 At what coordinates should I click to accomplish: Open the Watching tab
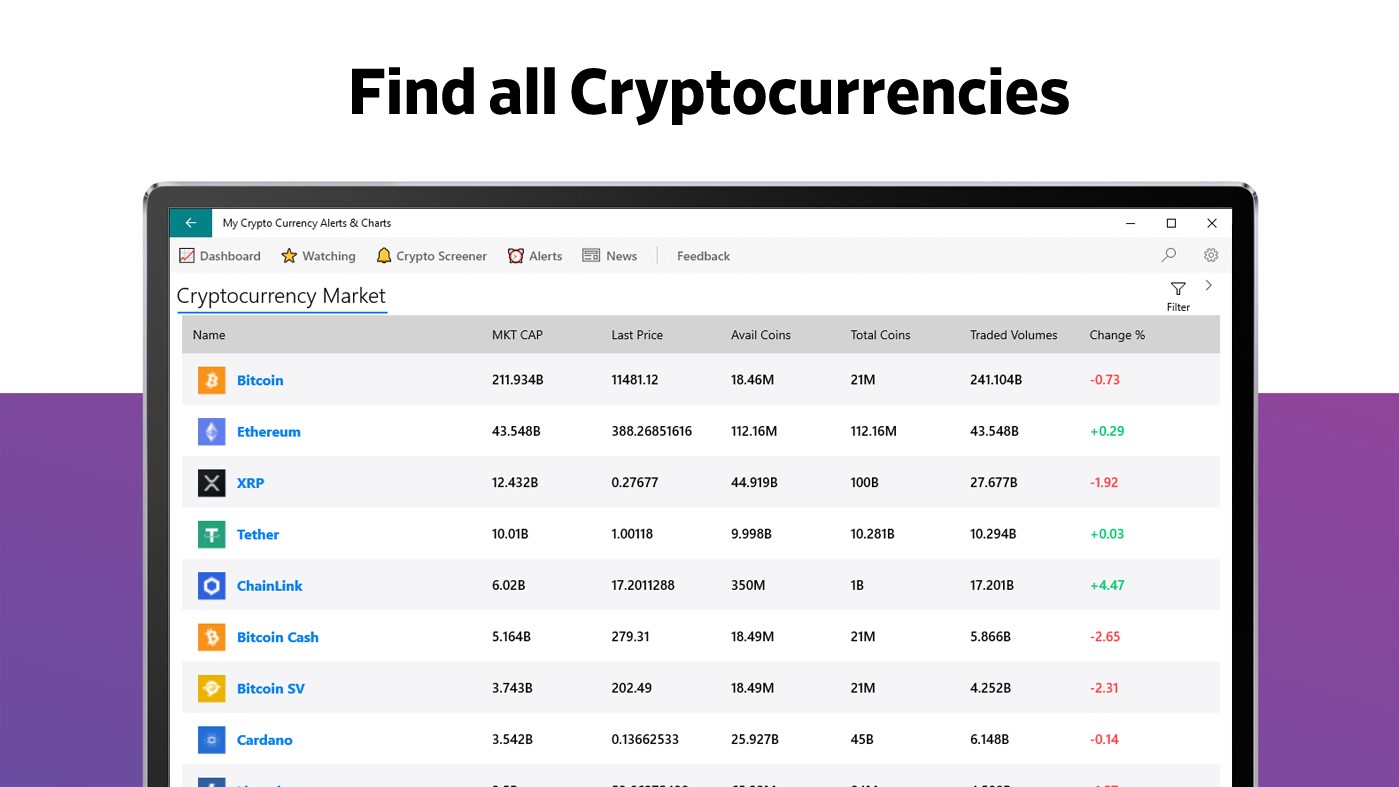318,256
